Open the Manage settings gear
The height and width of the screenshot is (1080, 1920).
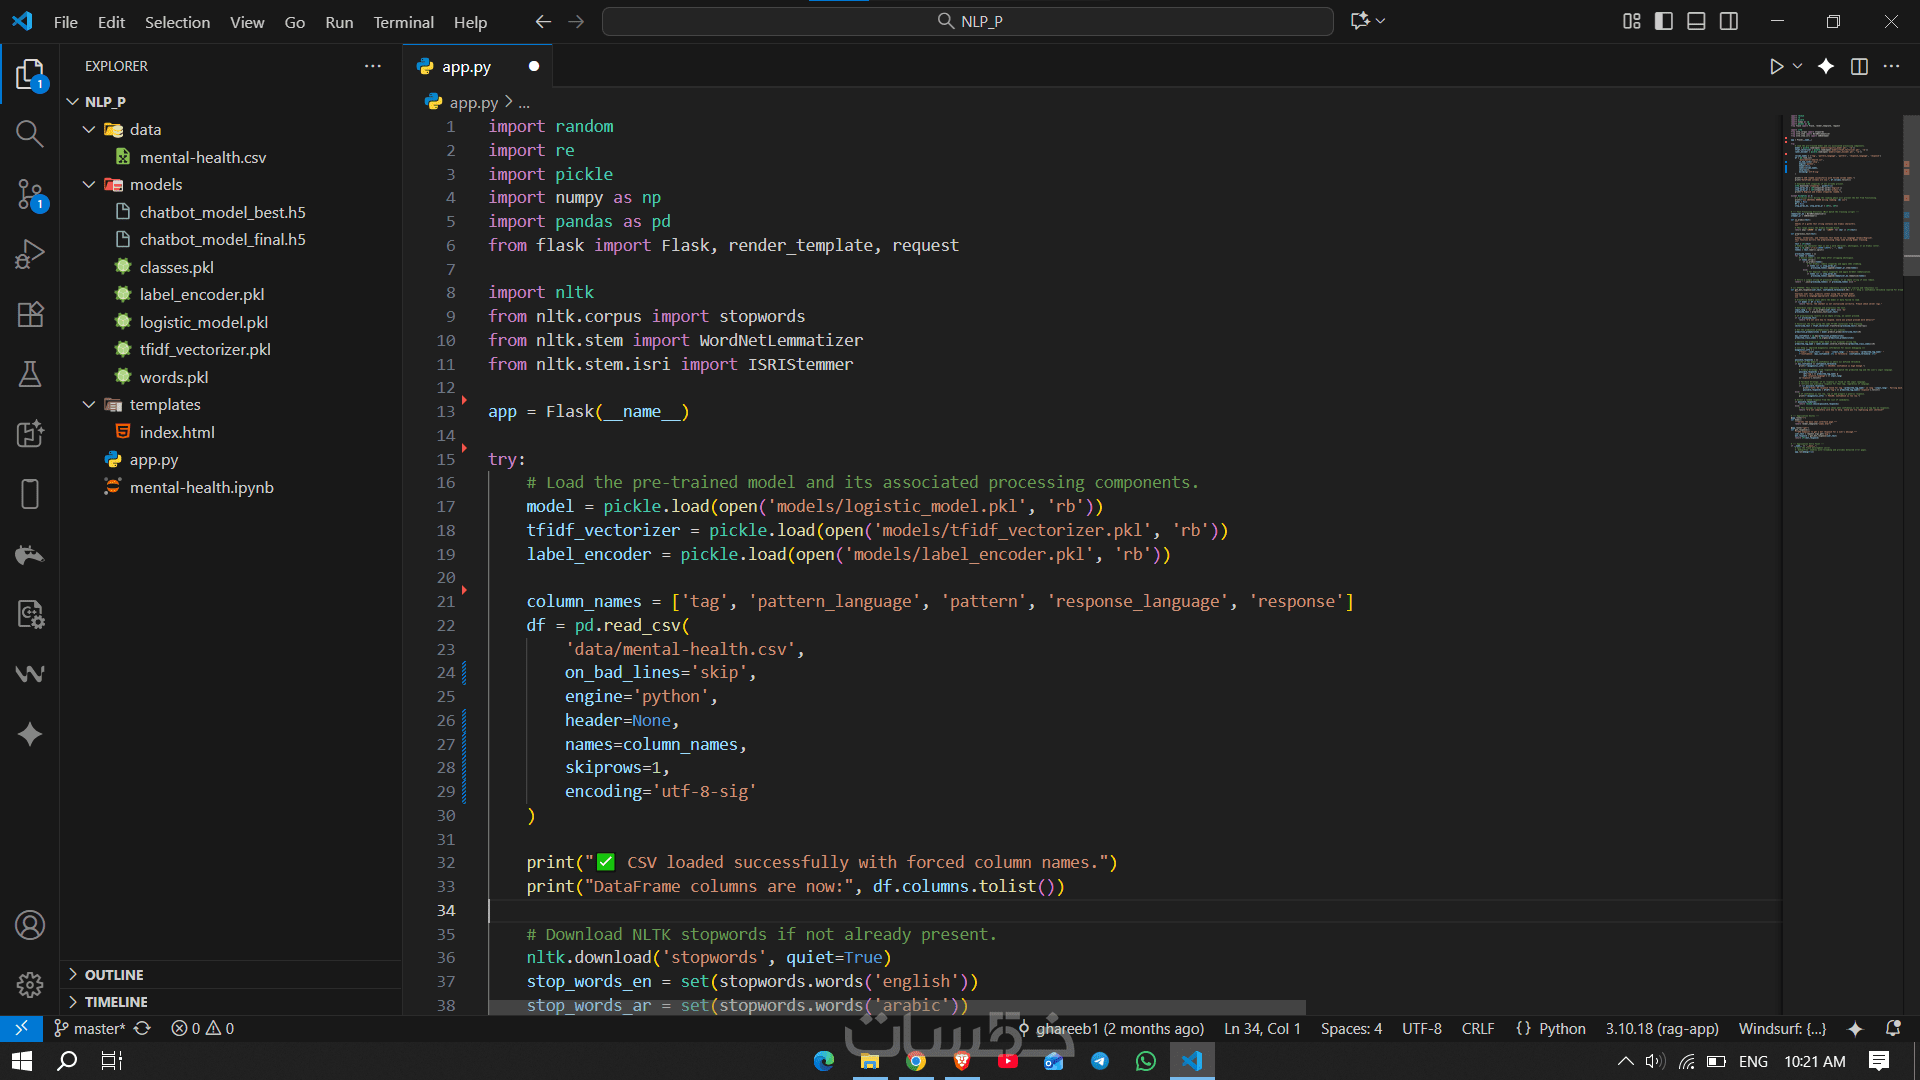[x=30, y=985]
